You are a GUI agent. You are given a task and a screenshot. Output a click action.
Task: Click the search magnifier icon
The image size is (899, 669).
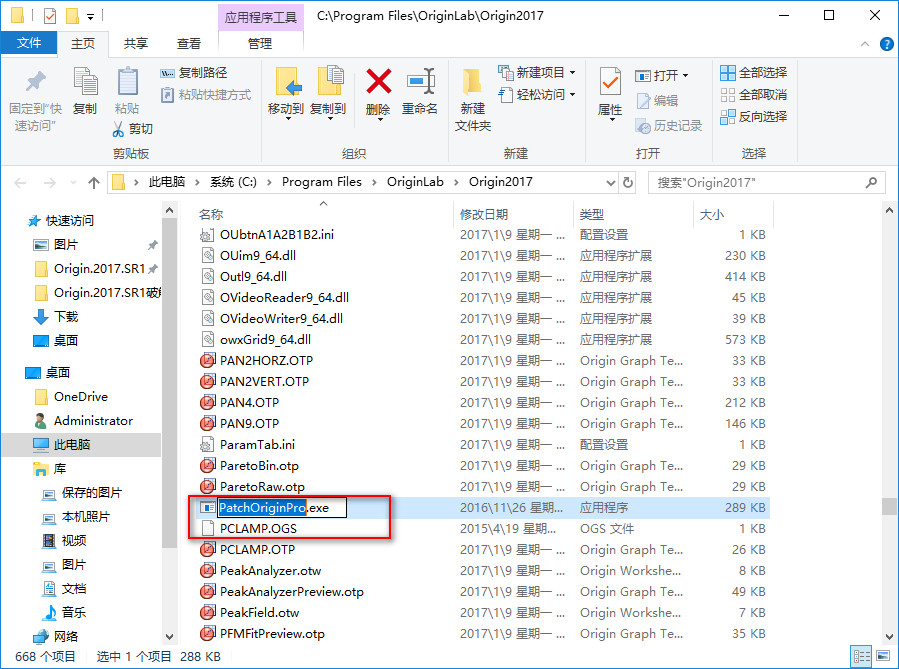[871, 182]
